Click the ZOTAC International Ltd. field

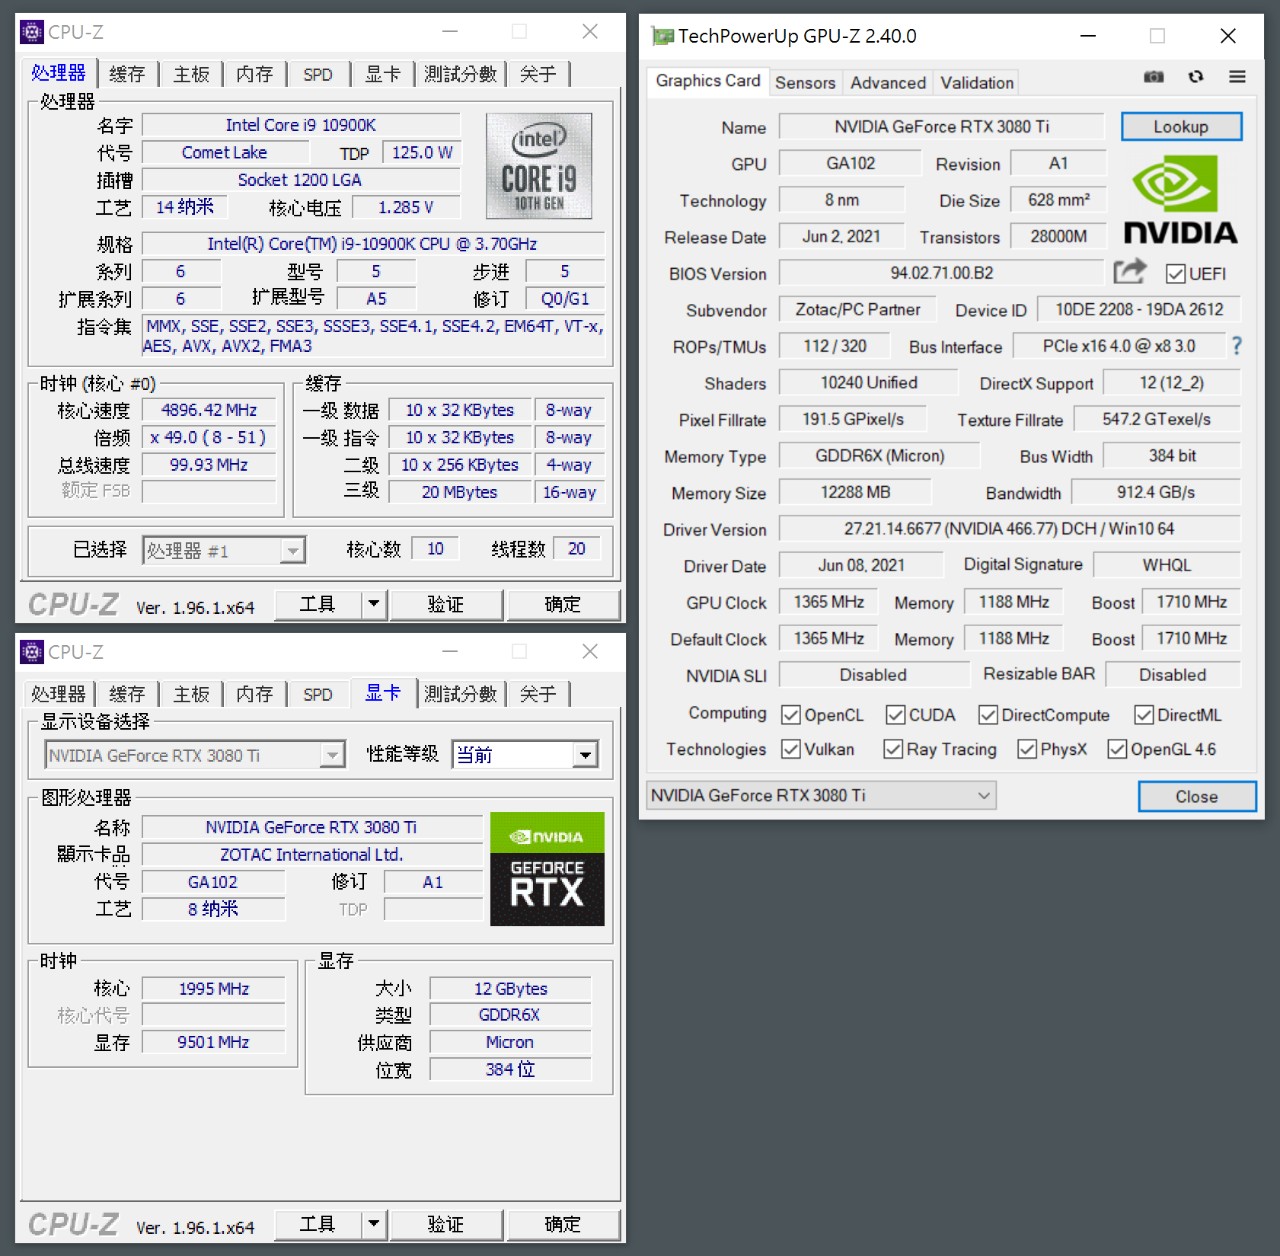(312, 854)
